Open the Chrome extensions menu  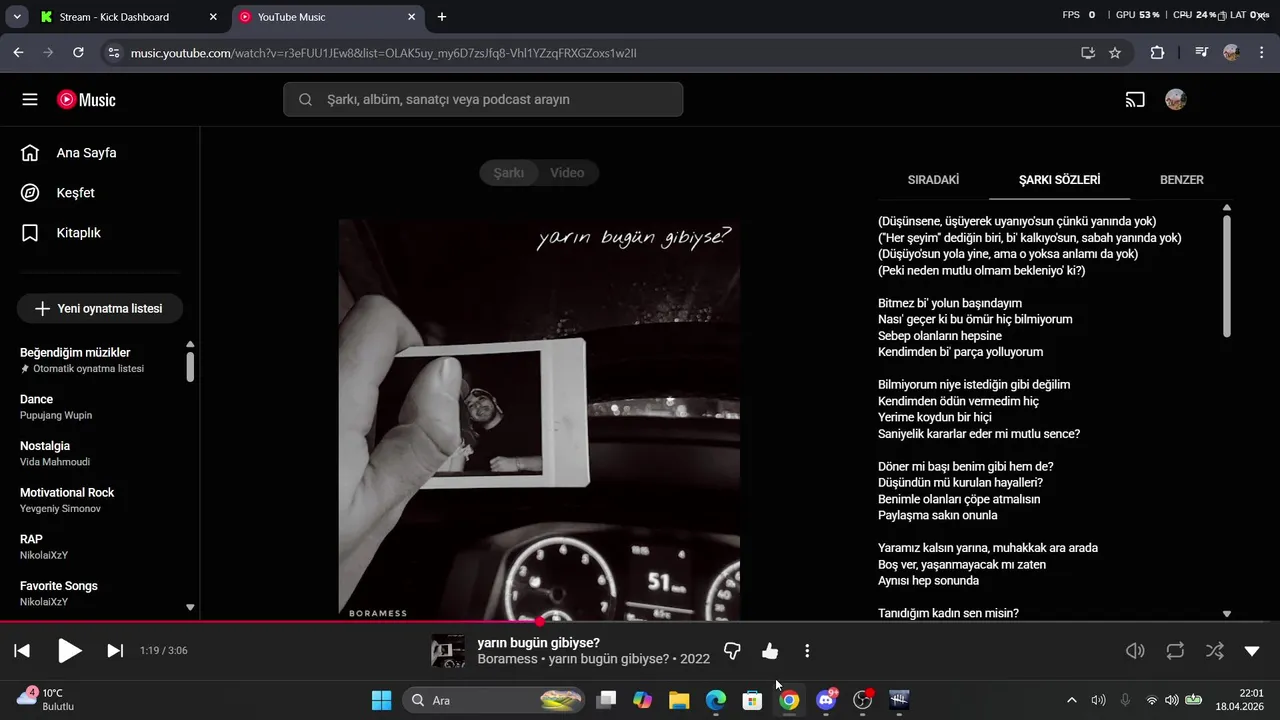pos(1157,53)
